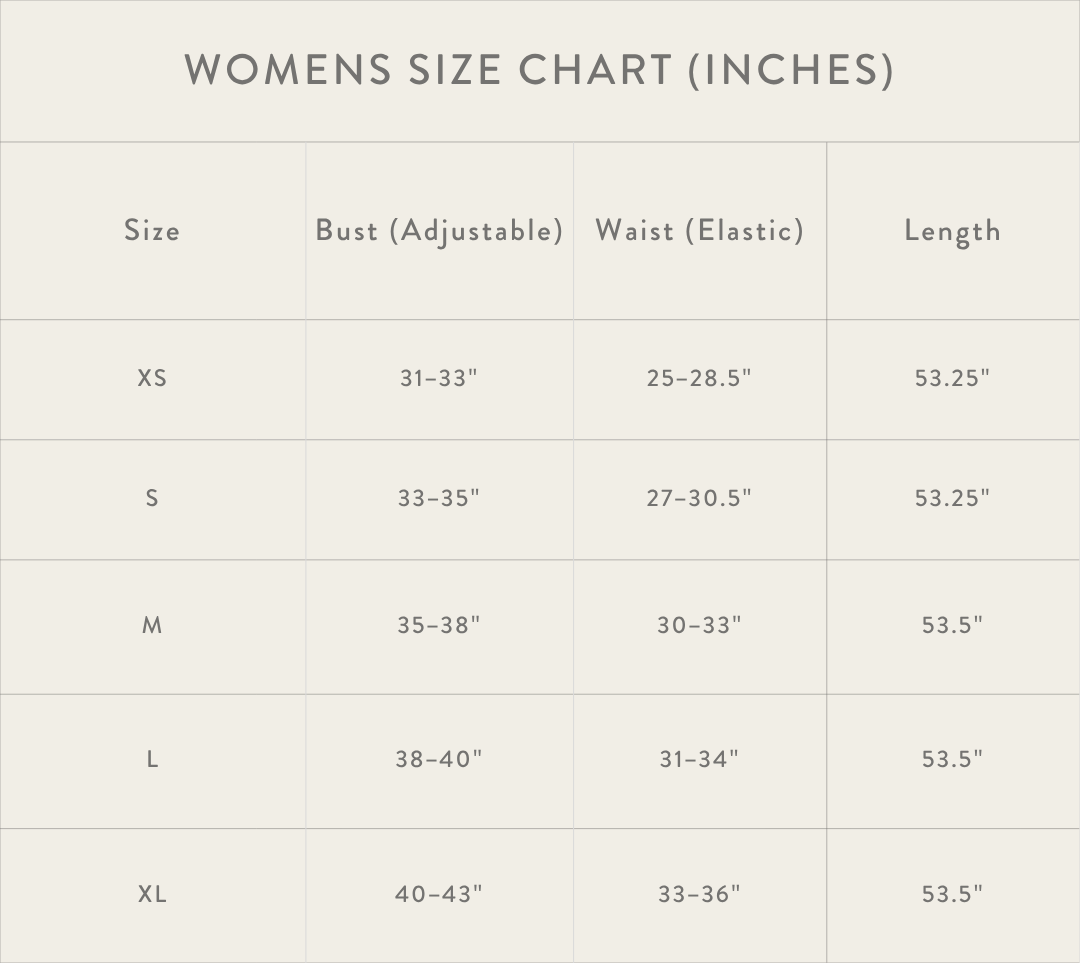
Task: Select the 38–40" bust cell
Action: point(439,759)
